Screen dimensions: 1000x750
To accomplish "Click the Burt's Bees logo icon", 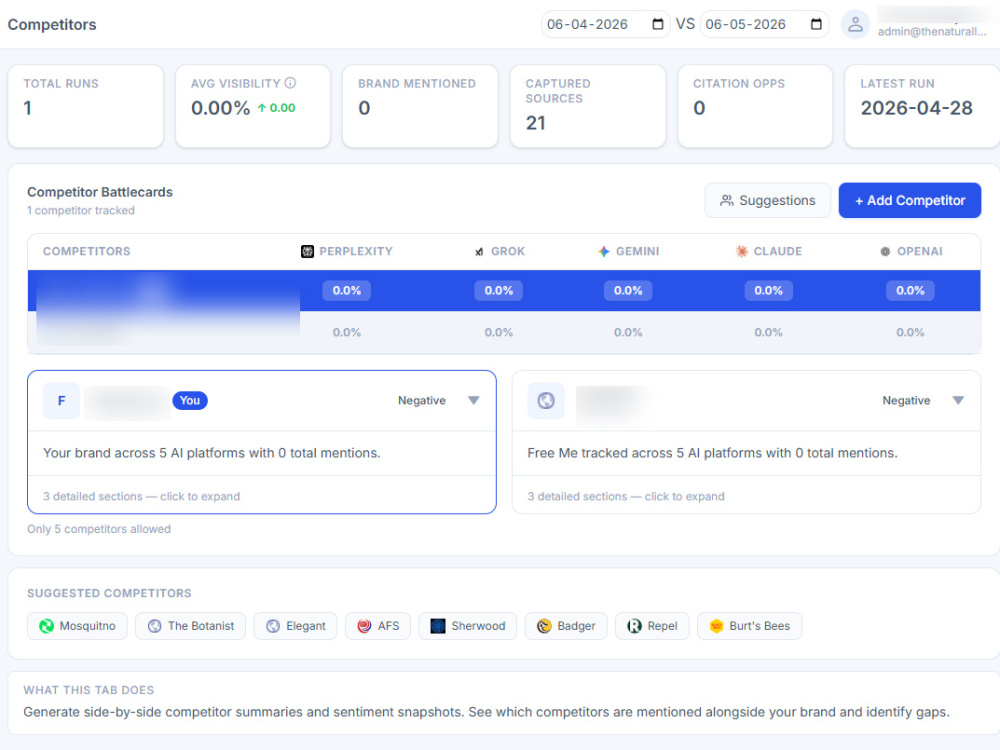I will 716,626.
